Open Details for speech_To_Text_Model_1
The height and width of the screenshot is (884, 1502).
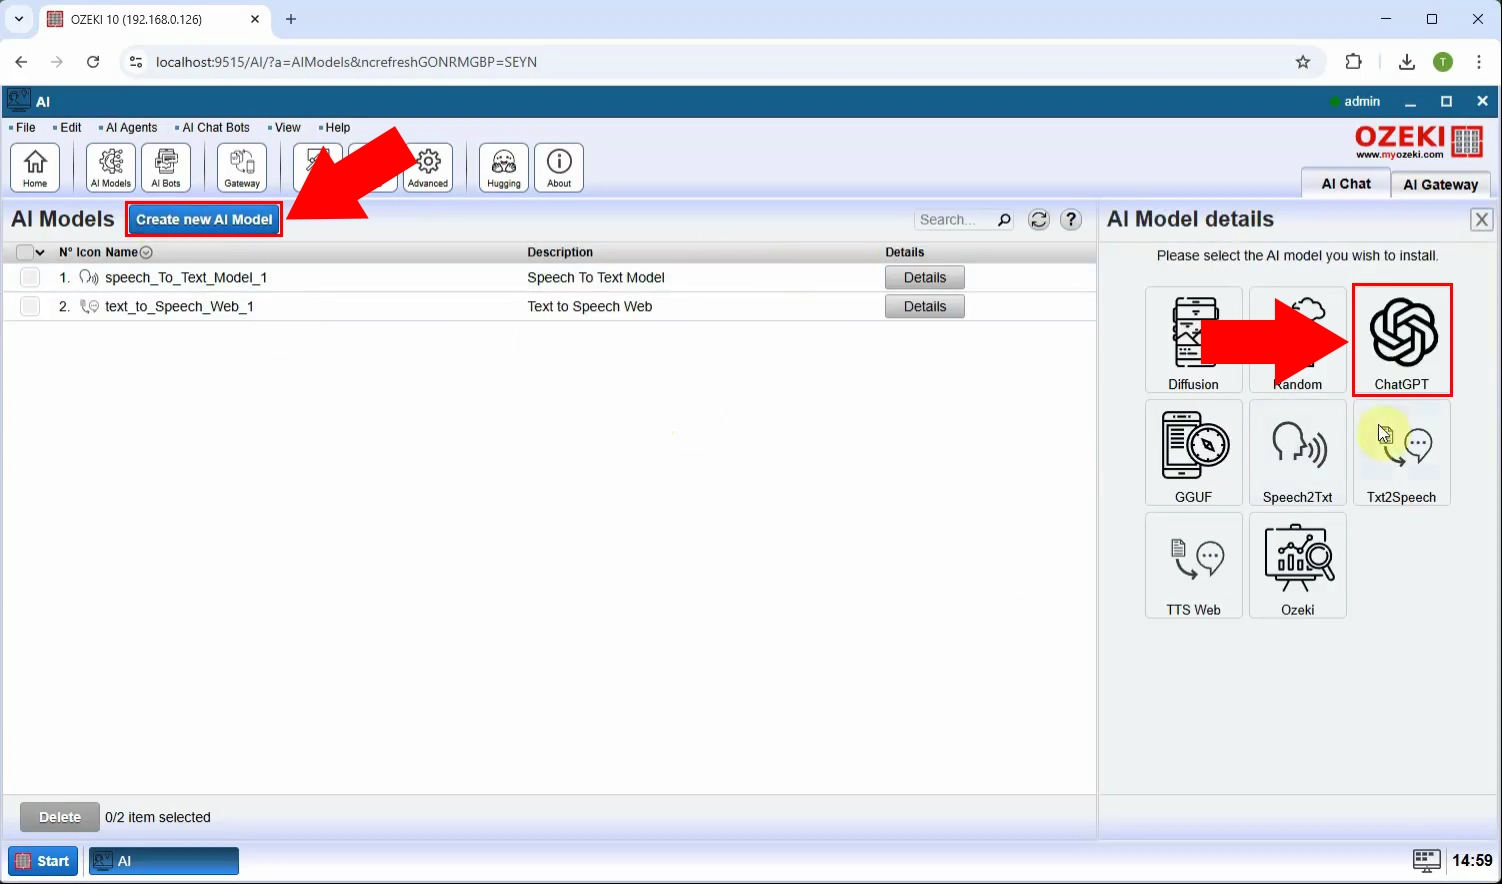click(925, 278)
